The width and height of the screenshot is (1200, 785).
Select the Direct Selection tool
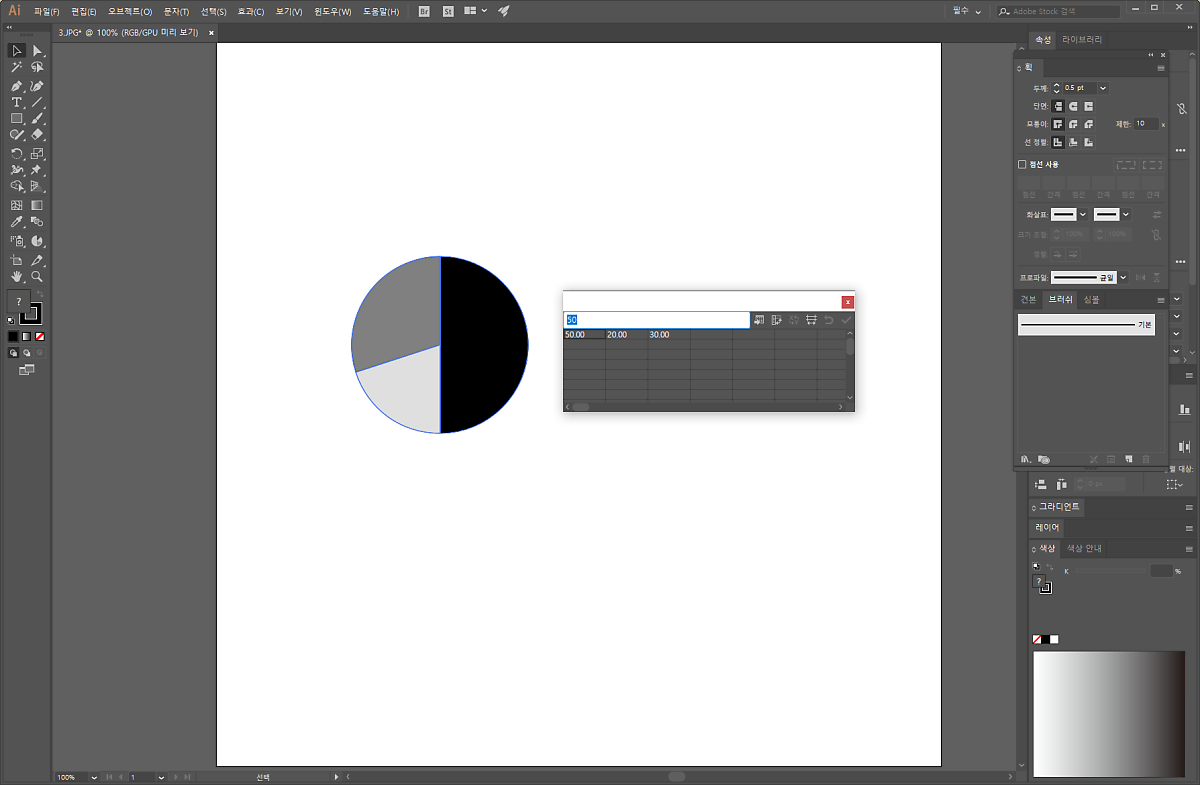pyautogui.click(x=37, y=50)
